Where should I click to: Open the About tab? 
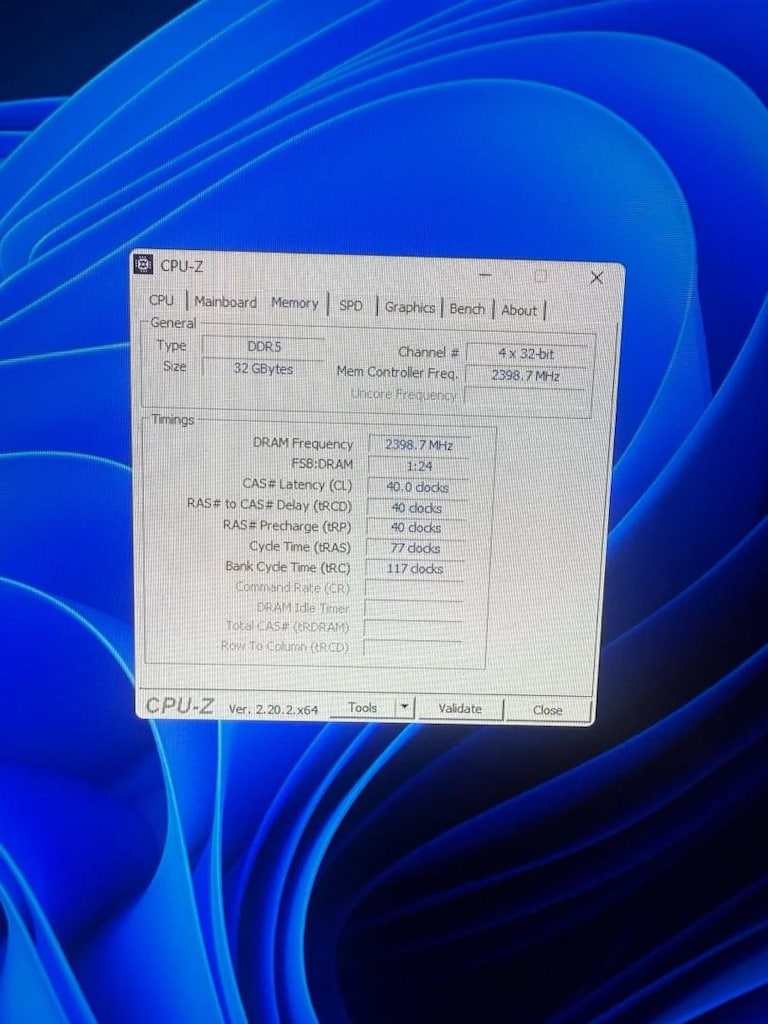519,310
